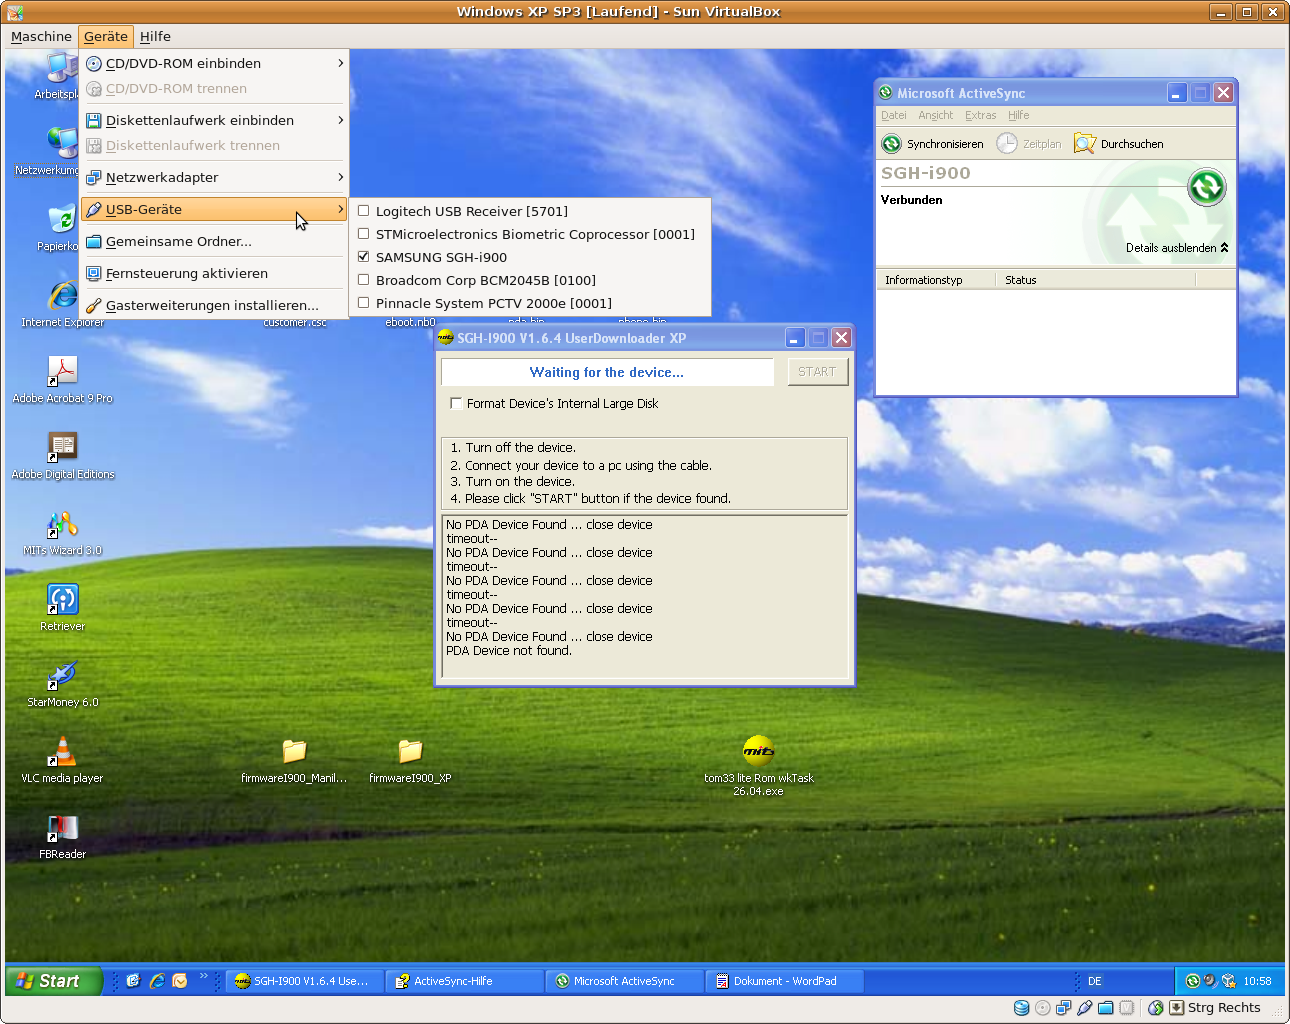The image size is (1290, 1024).
Task: Click the DE language indicator
Action: tap(1095, 981)
